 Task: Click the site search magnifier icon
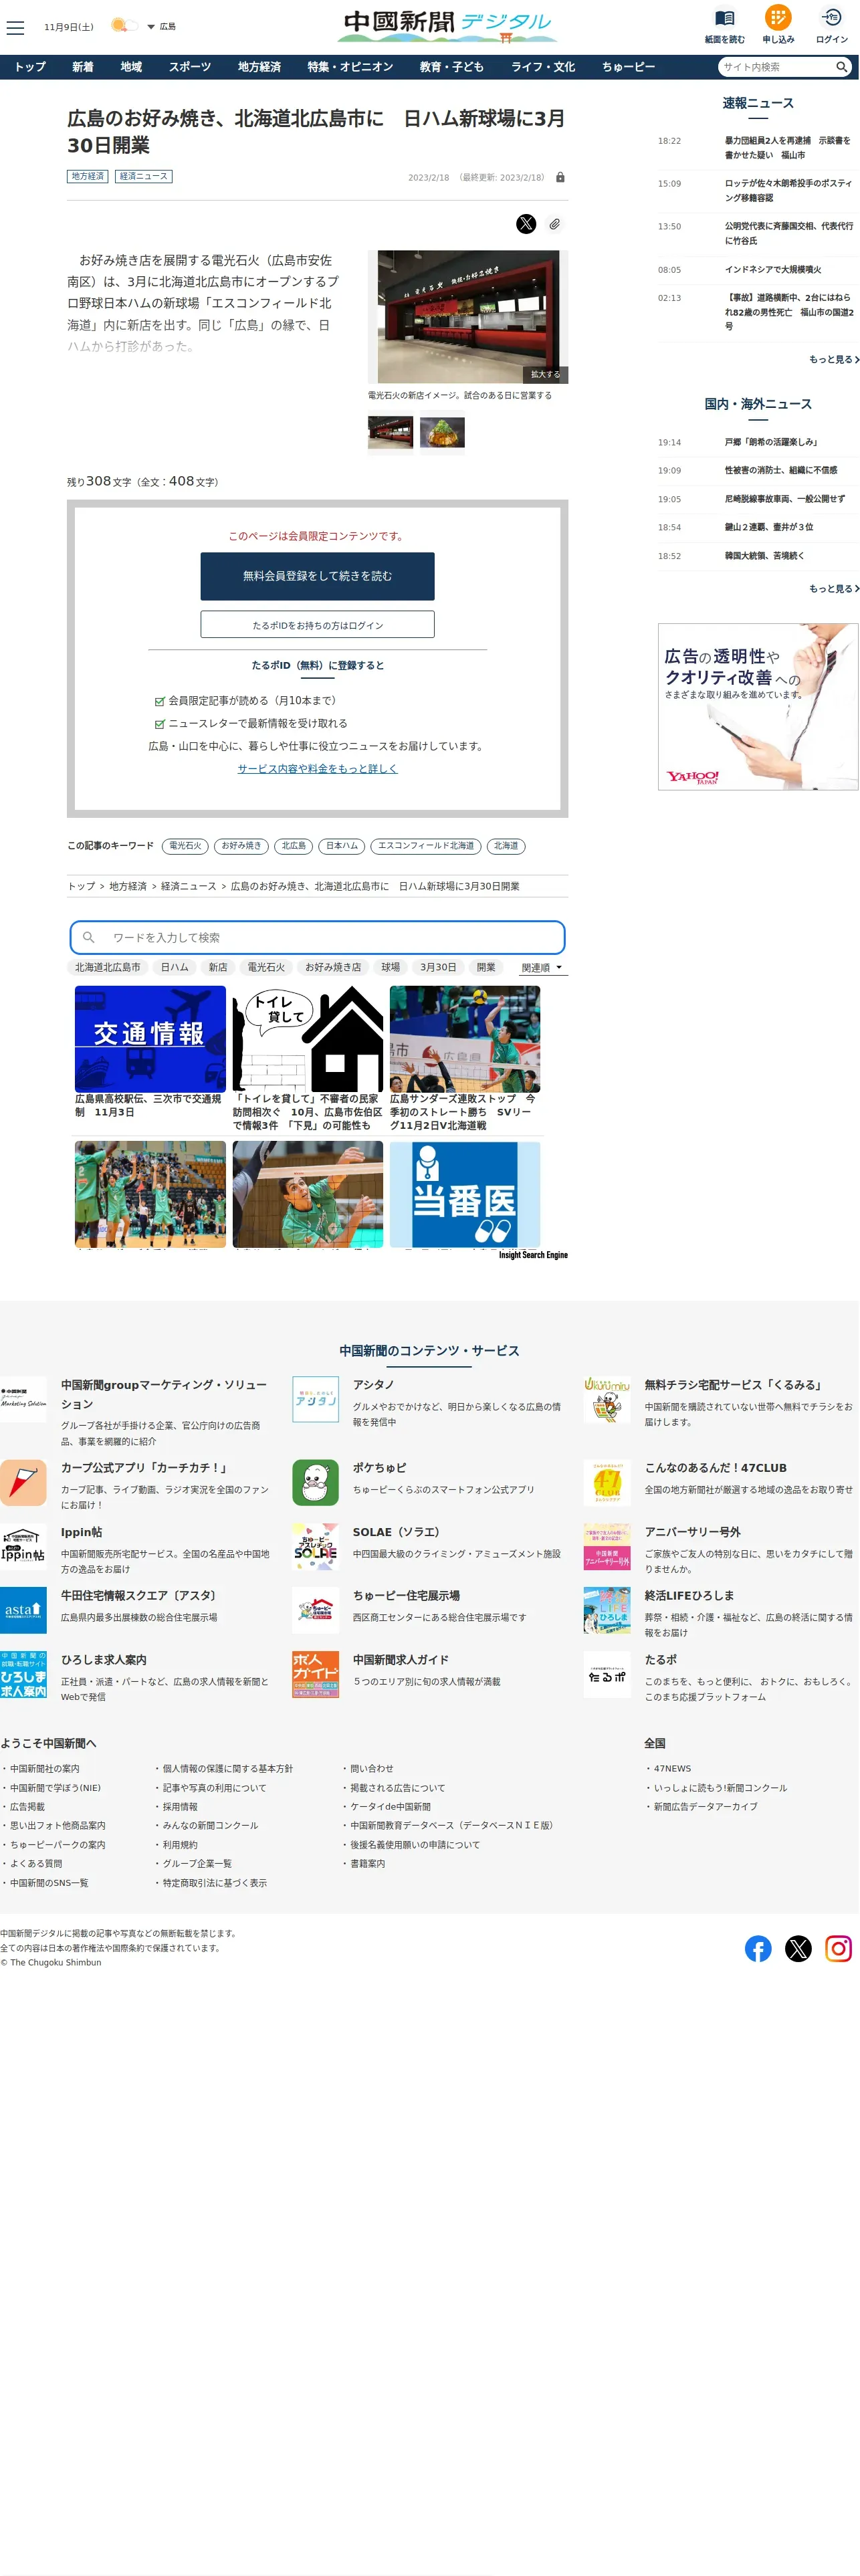tap(842, 67)
